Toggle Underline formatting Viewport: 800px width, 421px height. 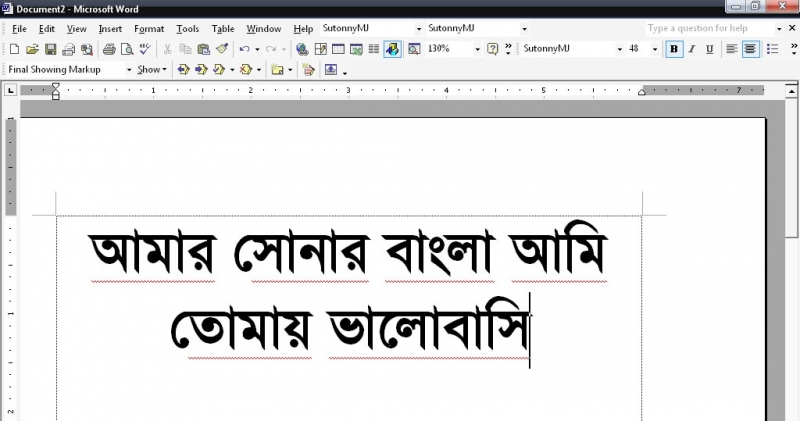[x=709, y=49]
